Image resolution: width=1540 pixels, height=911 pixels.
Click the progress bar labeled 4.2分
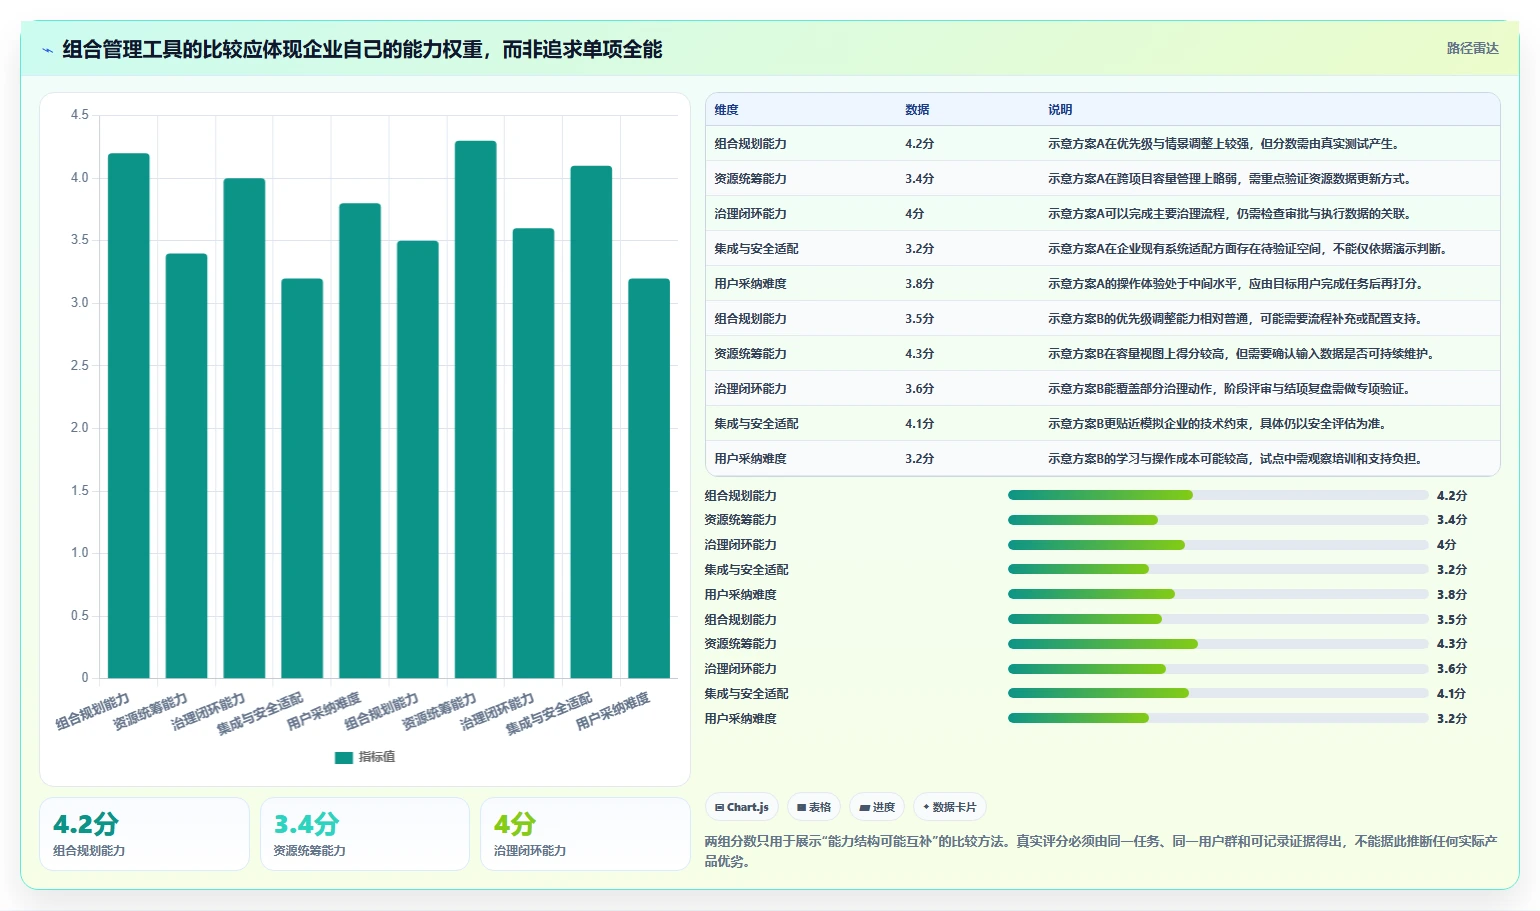click(x=1218, y=495)
